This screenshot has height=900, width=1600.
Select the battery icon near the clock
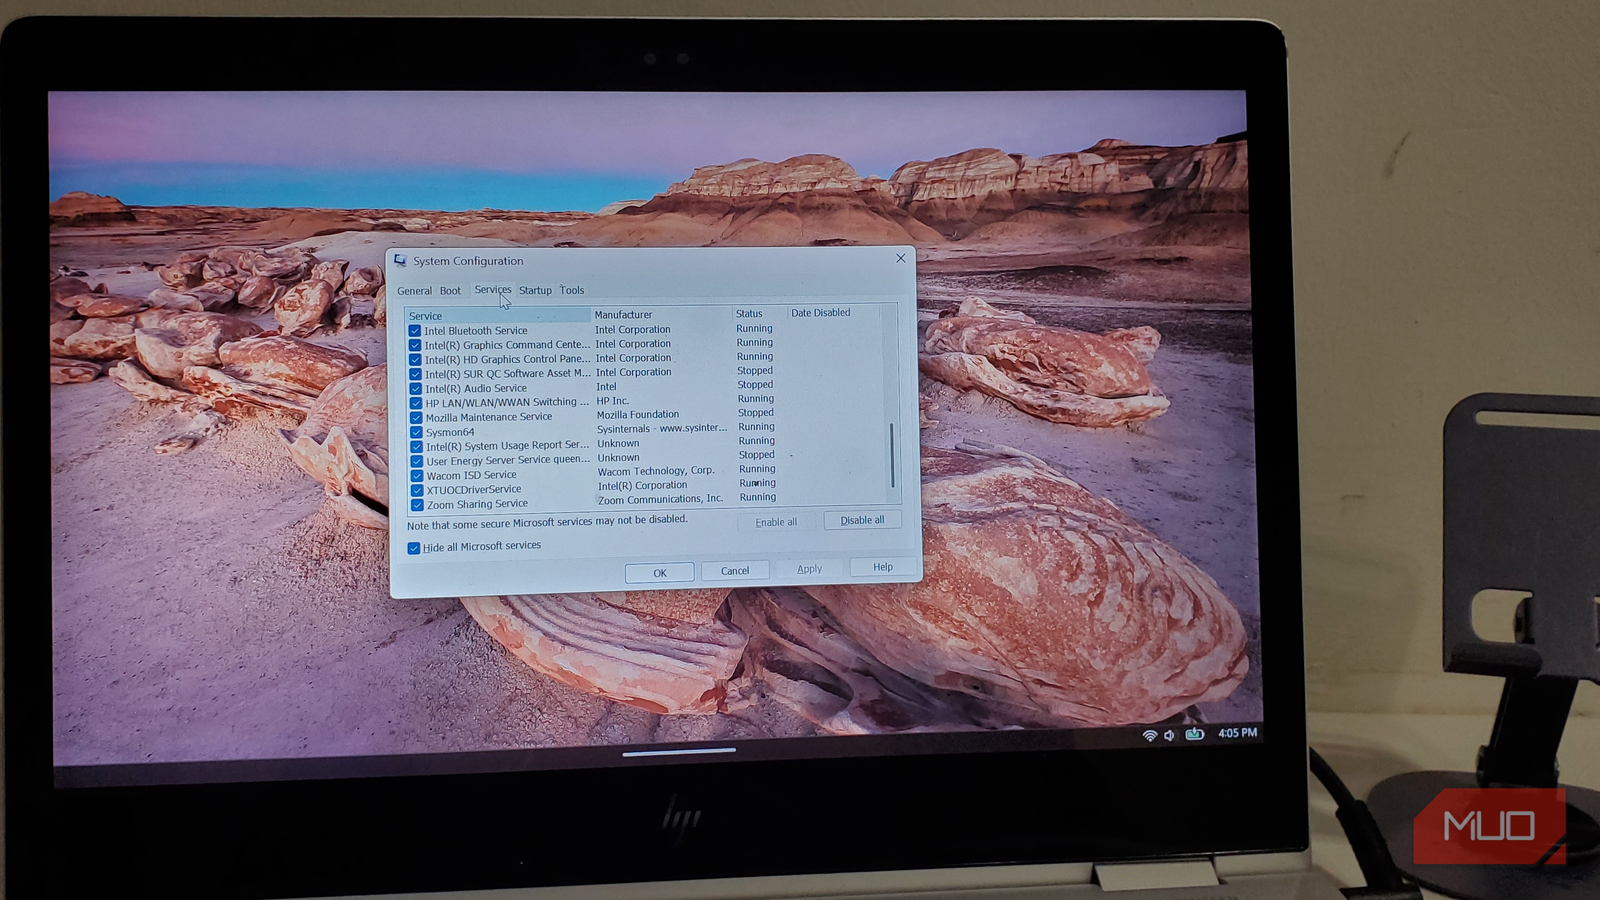click(1194, 732)
